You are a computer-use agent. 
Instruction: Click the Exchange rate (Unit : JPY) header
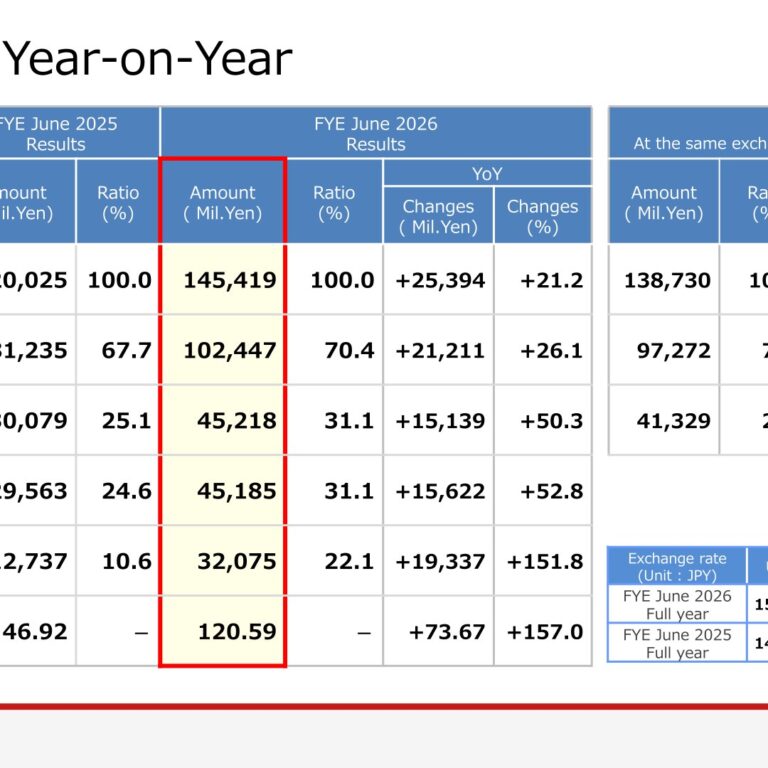677,566
